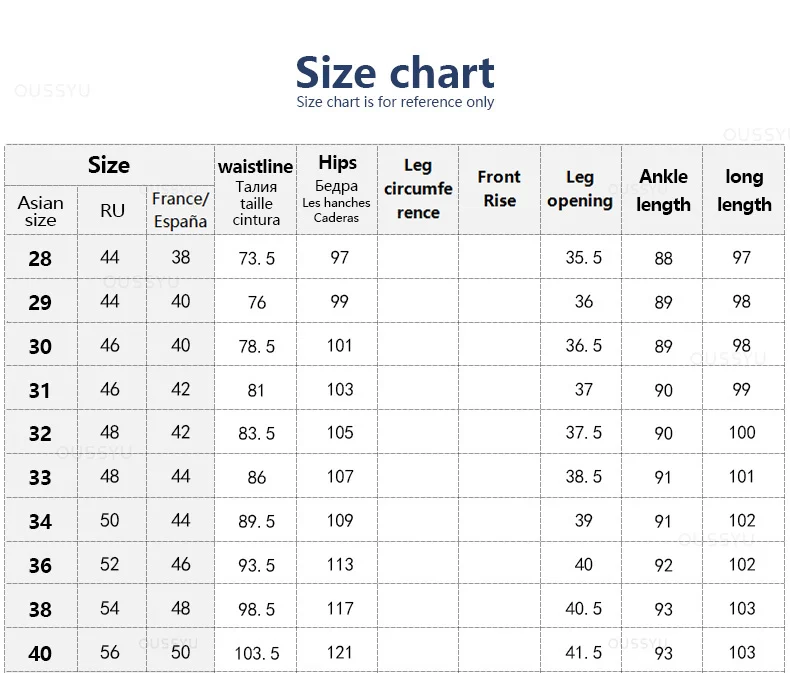Click the 'Hips' column header
The width and height of the screenshot is (790, 673).
coord(337,190)
